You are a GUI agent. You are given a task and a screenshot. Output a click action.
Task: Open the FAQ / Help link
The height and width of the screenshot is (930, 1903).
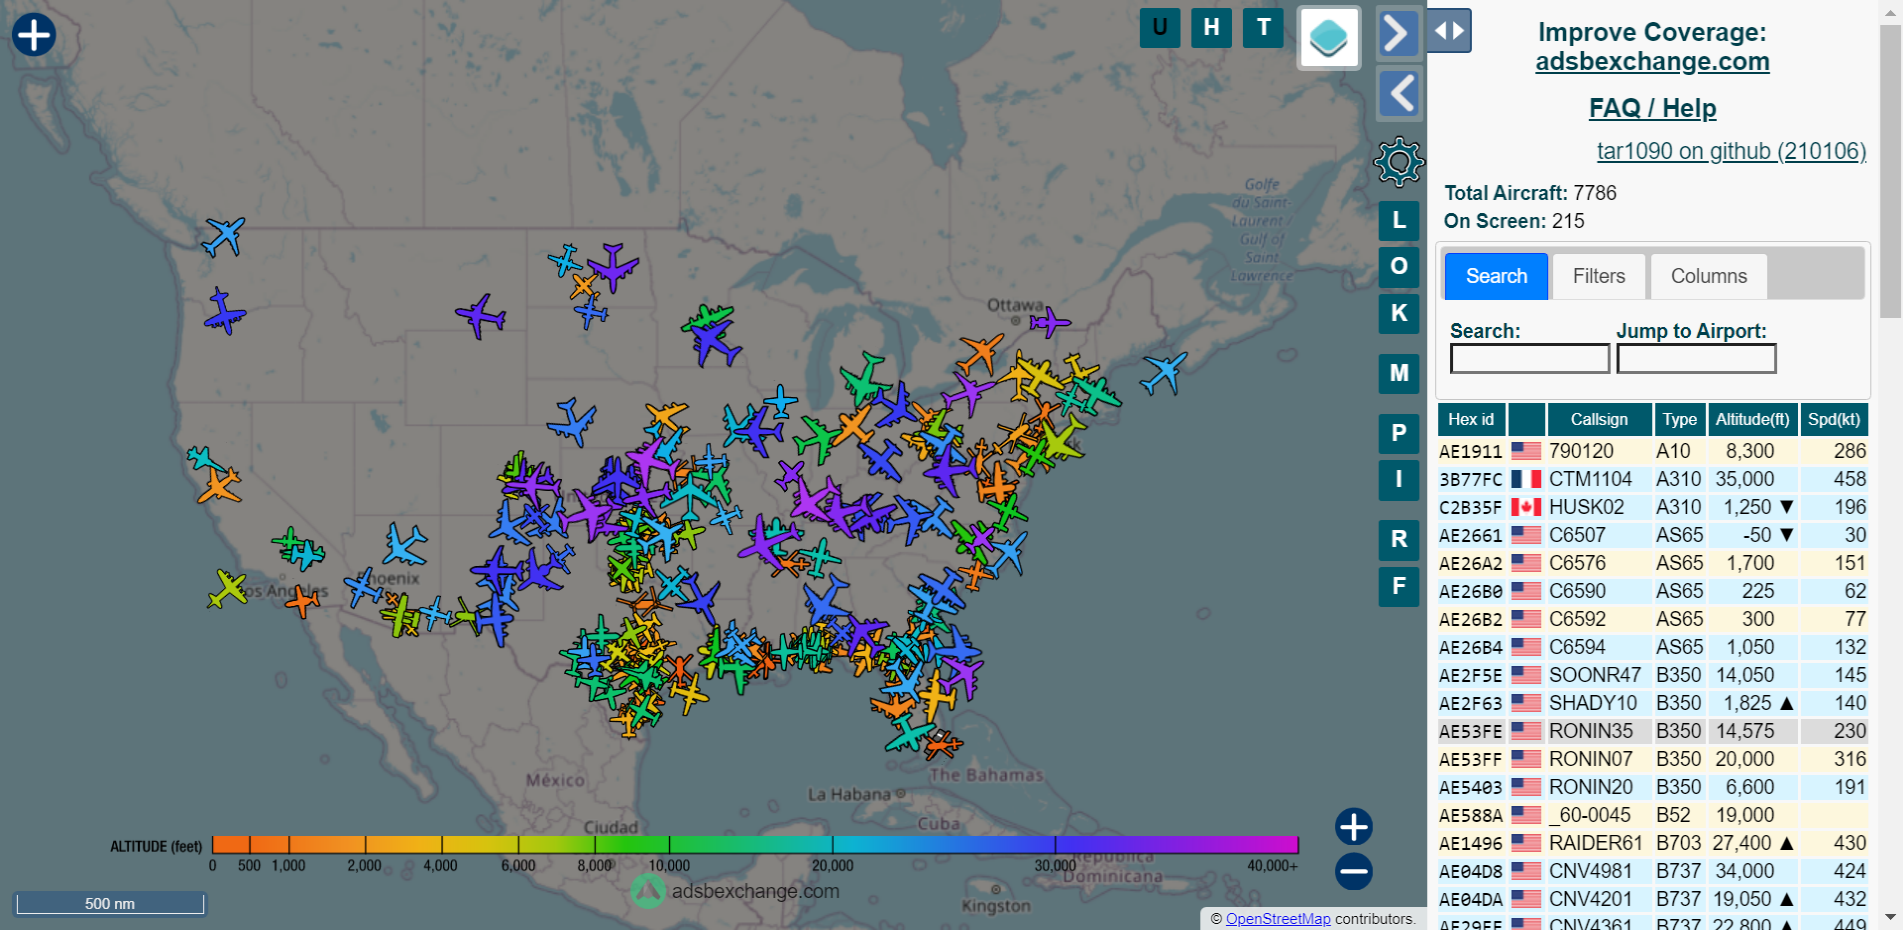pos(1652,108)
